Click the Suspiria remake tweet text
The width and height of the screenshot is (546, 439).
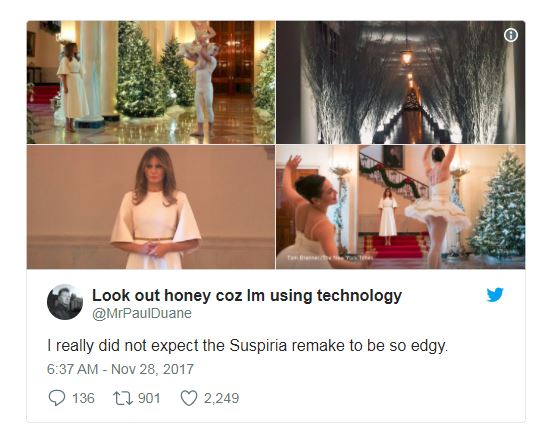(x=247, y=346)
